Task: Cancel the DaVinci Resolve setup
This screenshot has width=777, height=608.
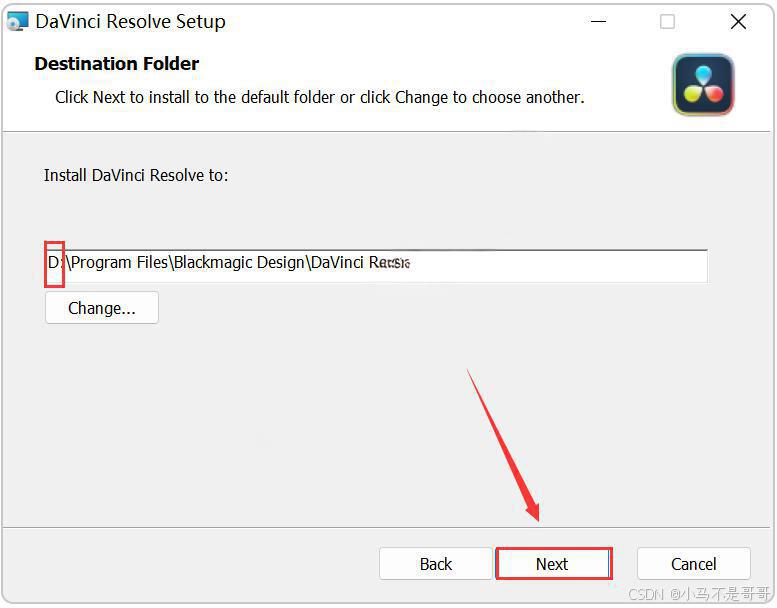Action: coord(693,563)
